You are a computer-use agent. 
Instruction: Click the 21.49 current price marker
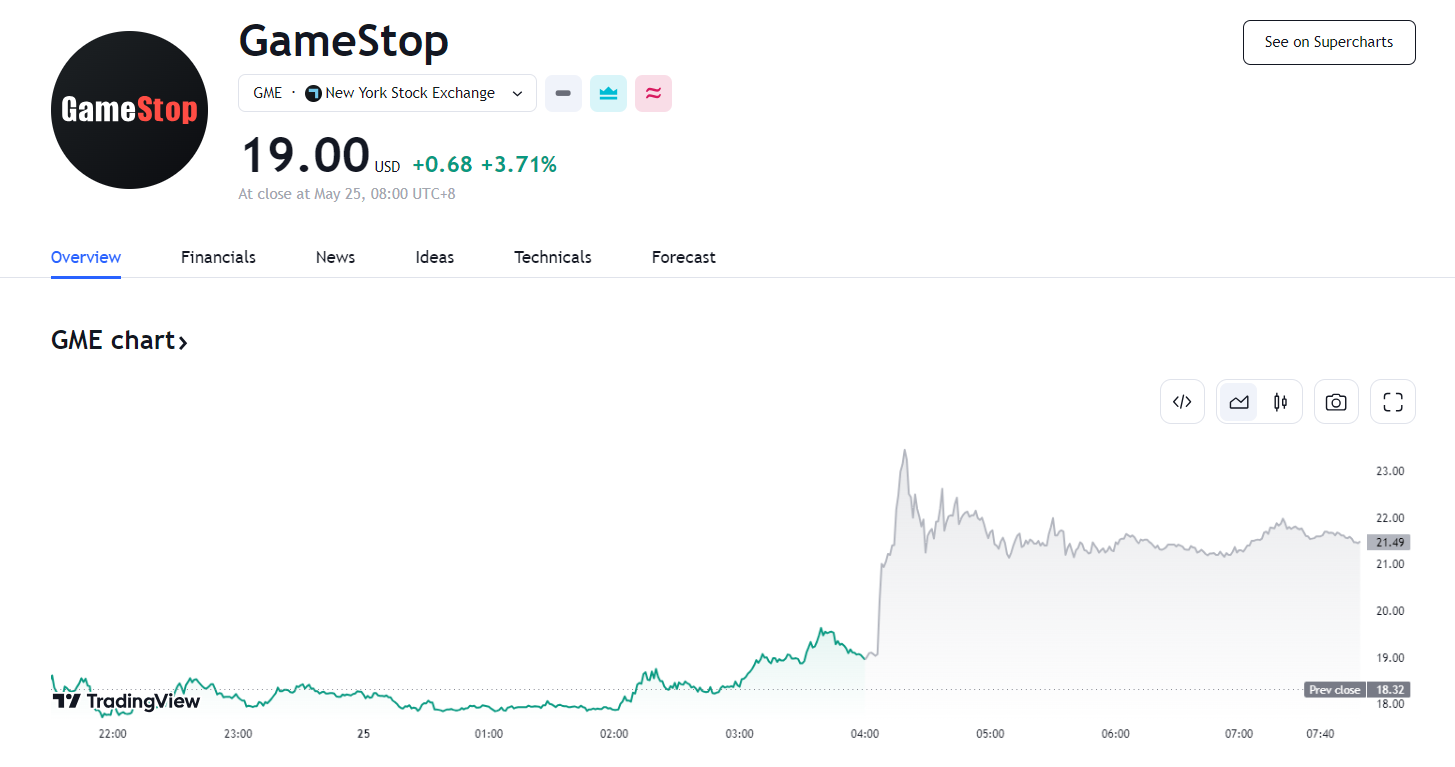(x=1390, y=542)
